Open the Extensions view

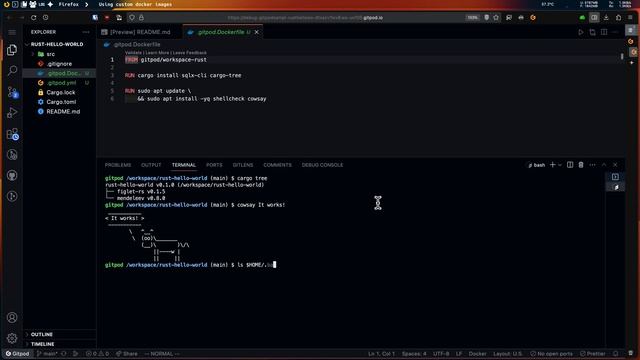click(13, 134)
